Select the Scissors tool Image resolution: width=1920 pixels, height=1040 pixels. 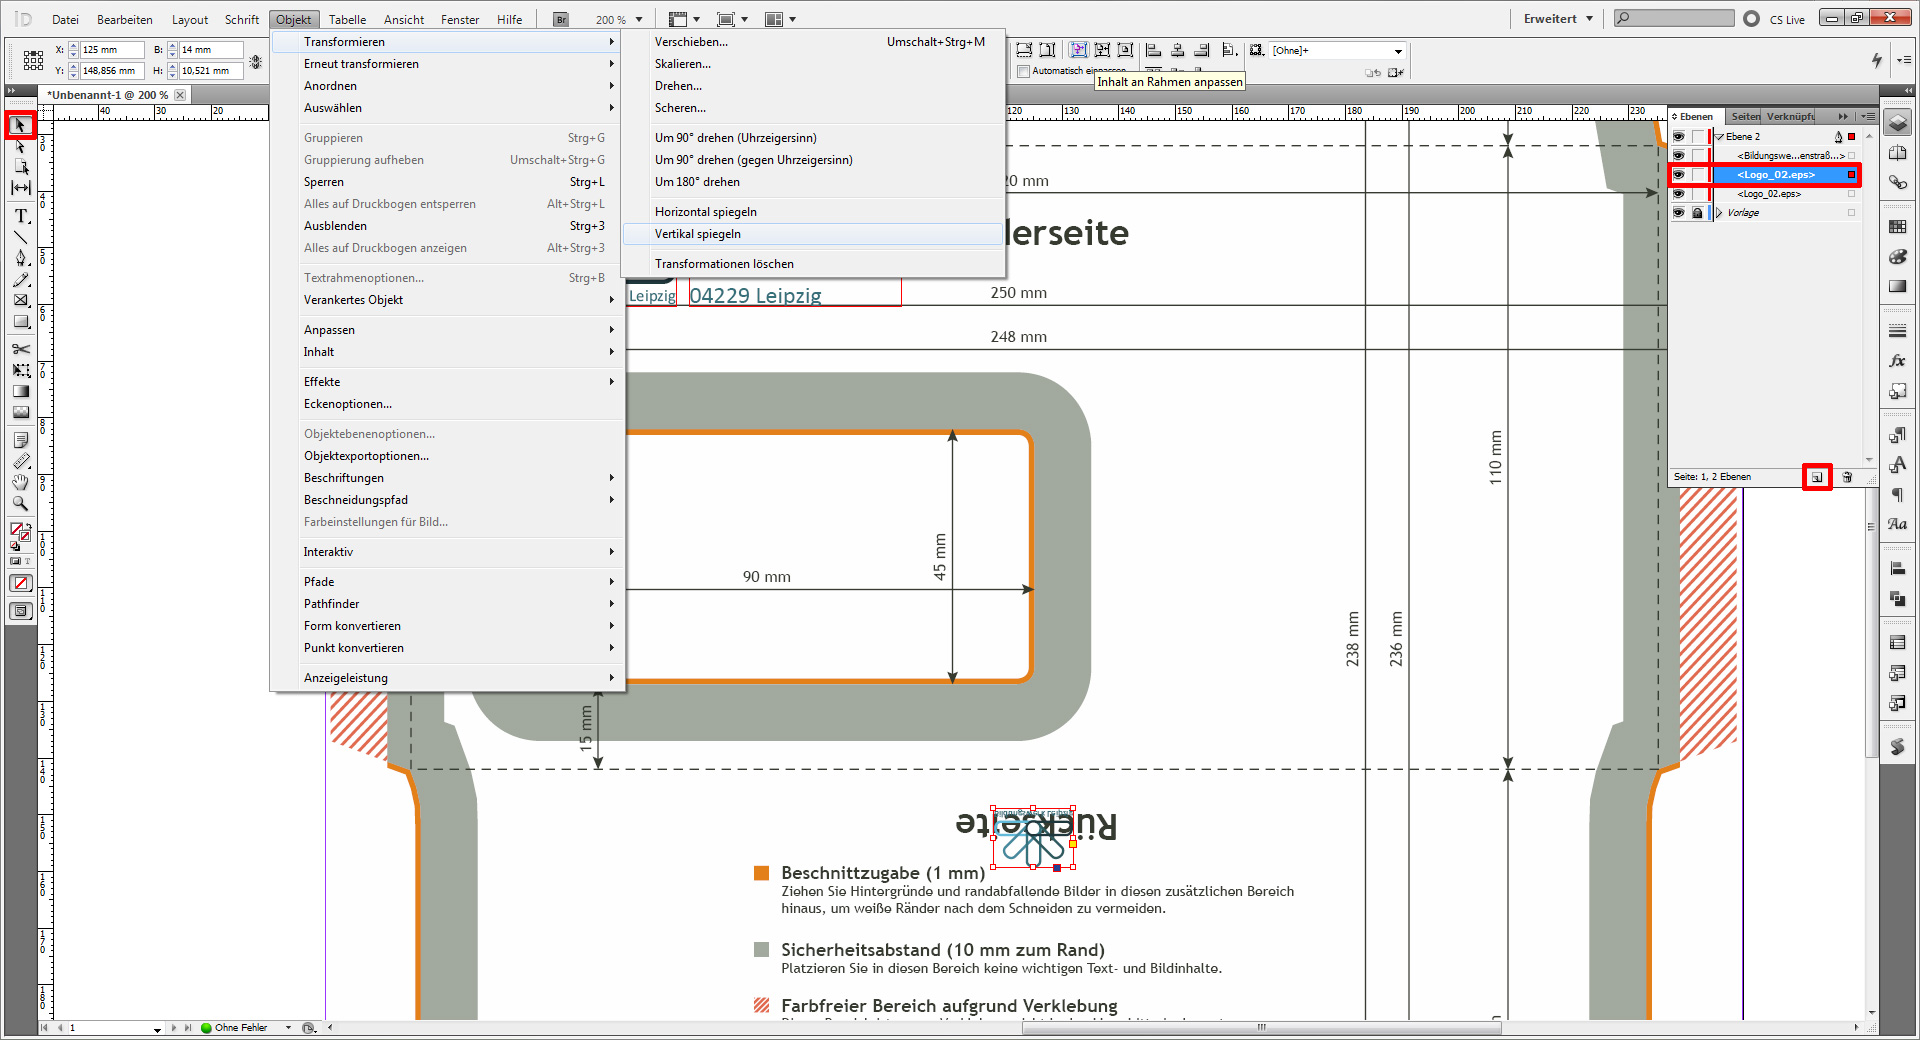coord(20,349)
